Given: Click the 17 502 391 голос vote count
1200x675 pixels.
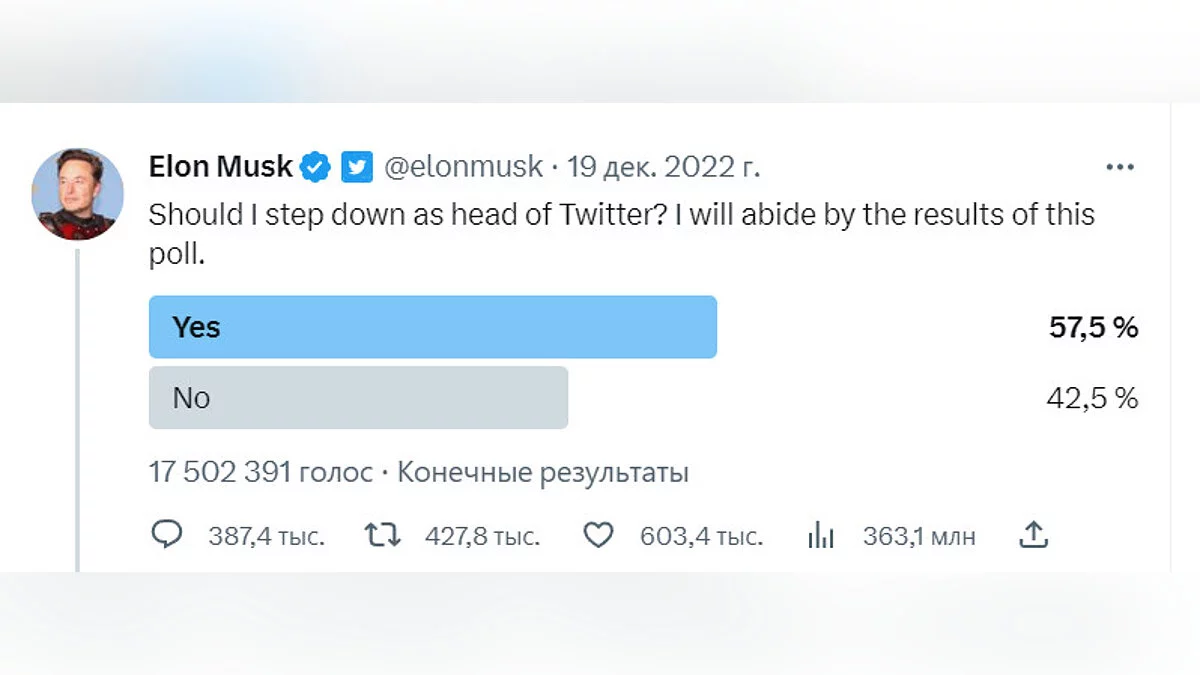Looking at the screenshot, I should point(260,472).
